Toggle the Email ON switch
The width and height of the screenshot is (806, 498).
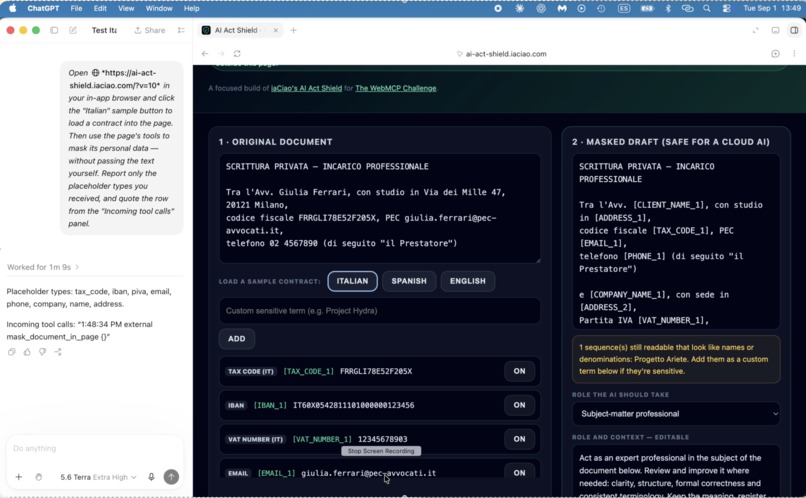pos(519,472)
